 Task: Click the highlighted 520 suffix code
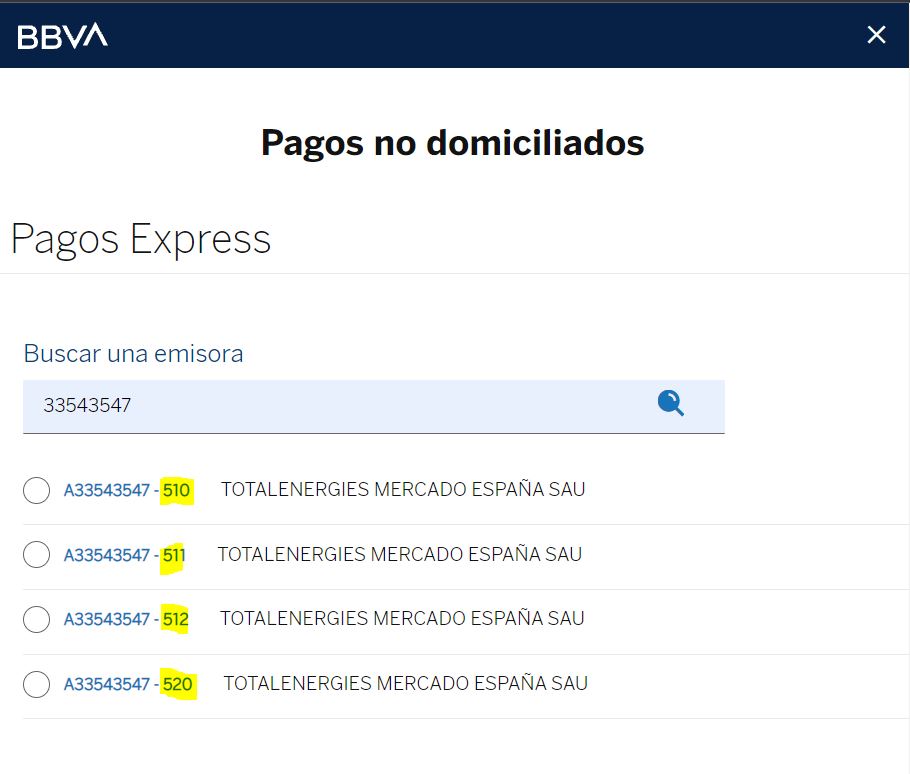pos(178,685)
